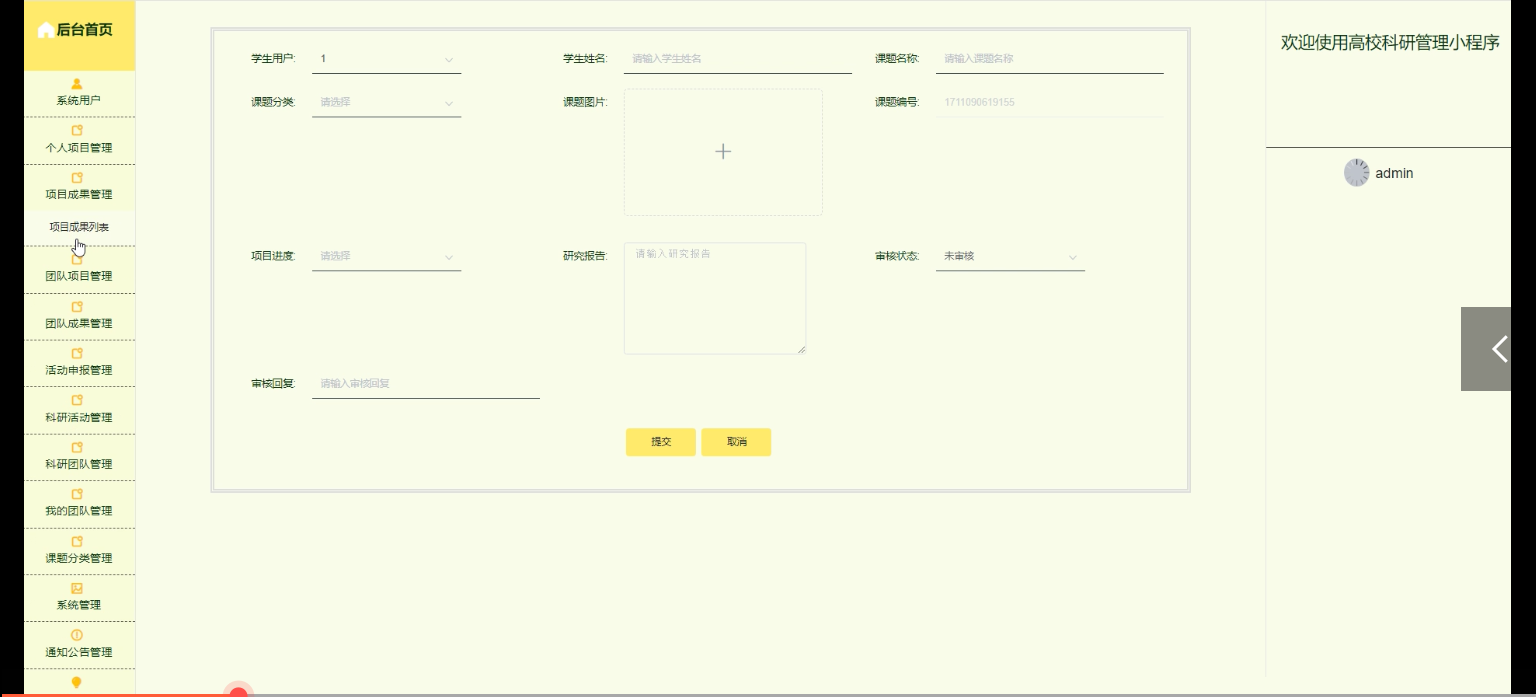Click the 取消 button
This screenshot has height=697, width=1536.
click(736, 442)
